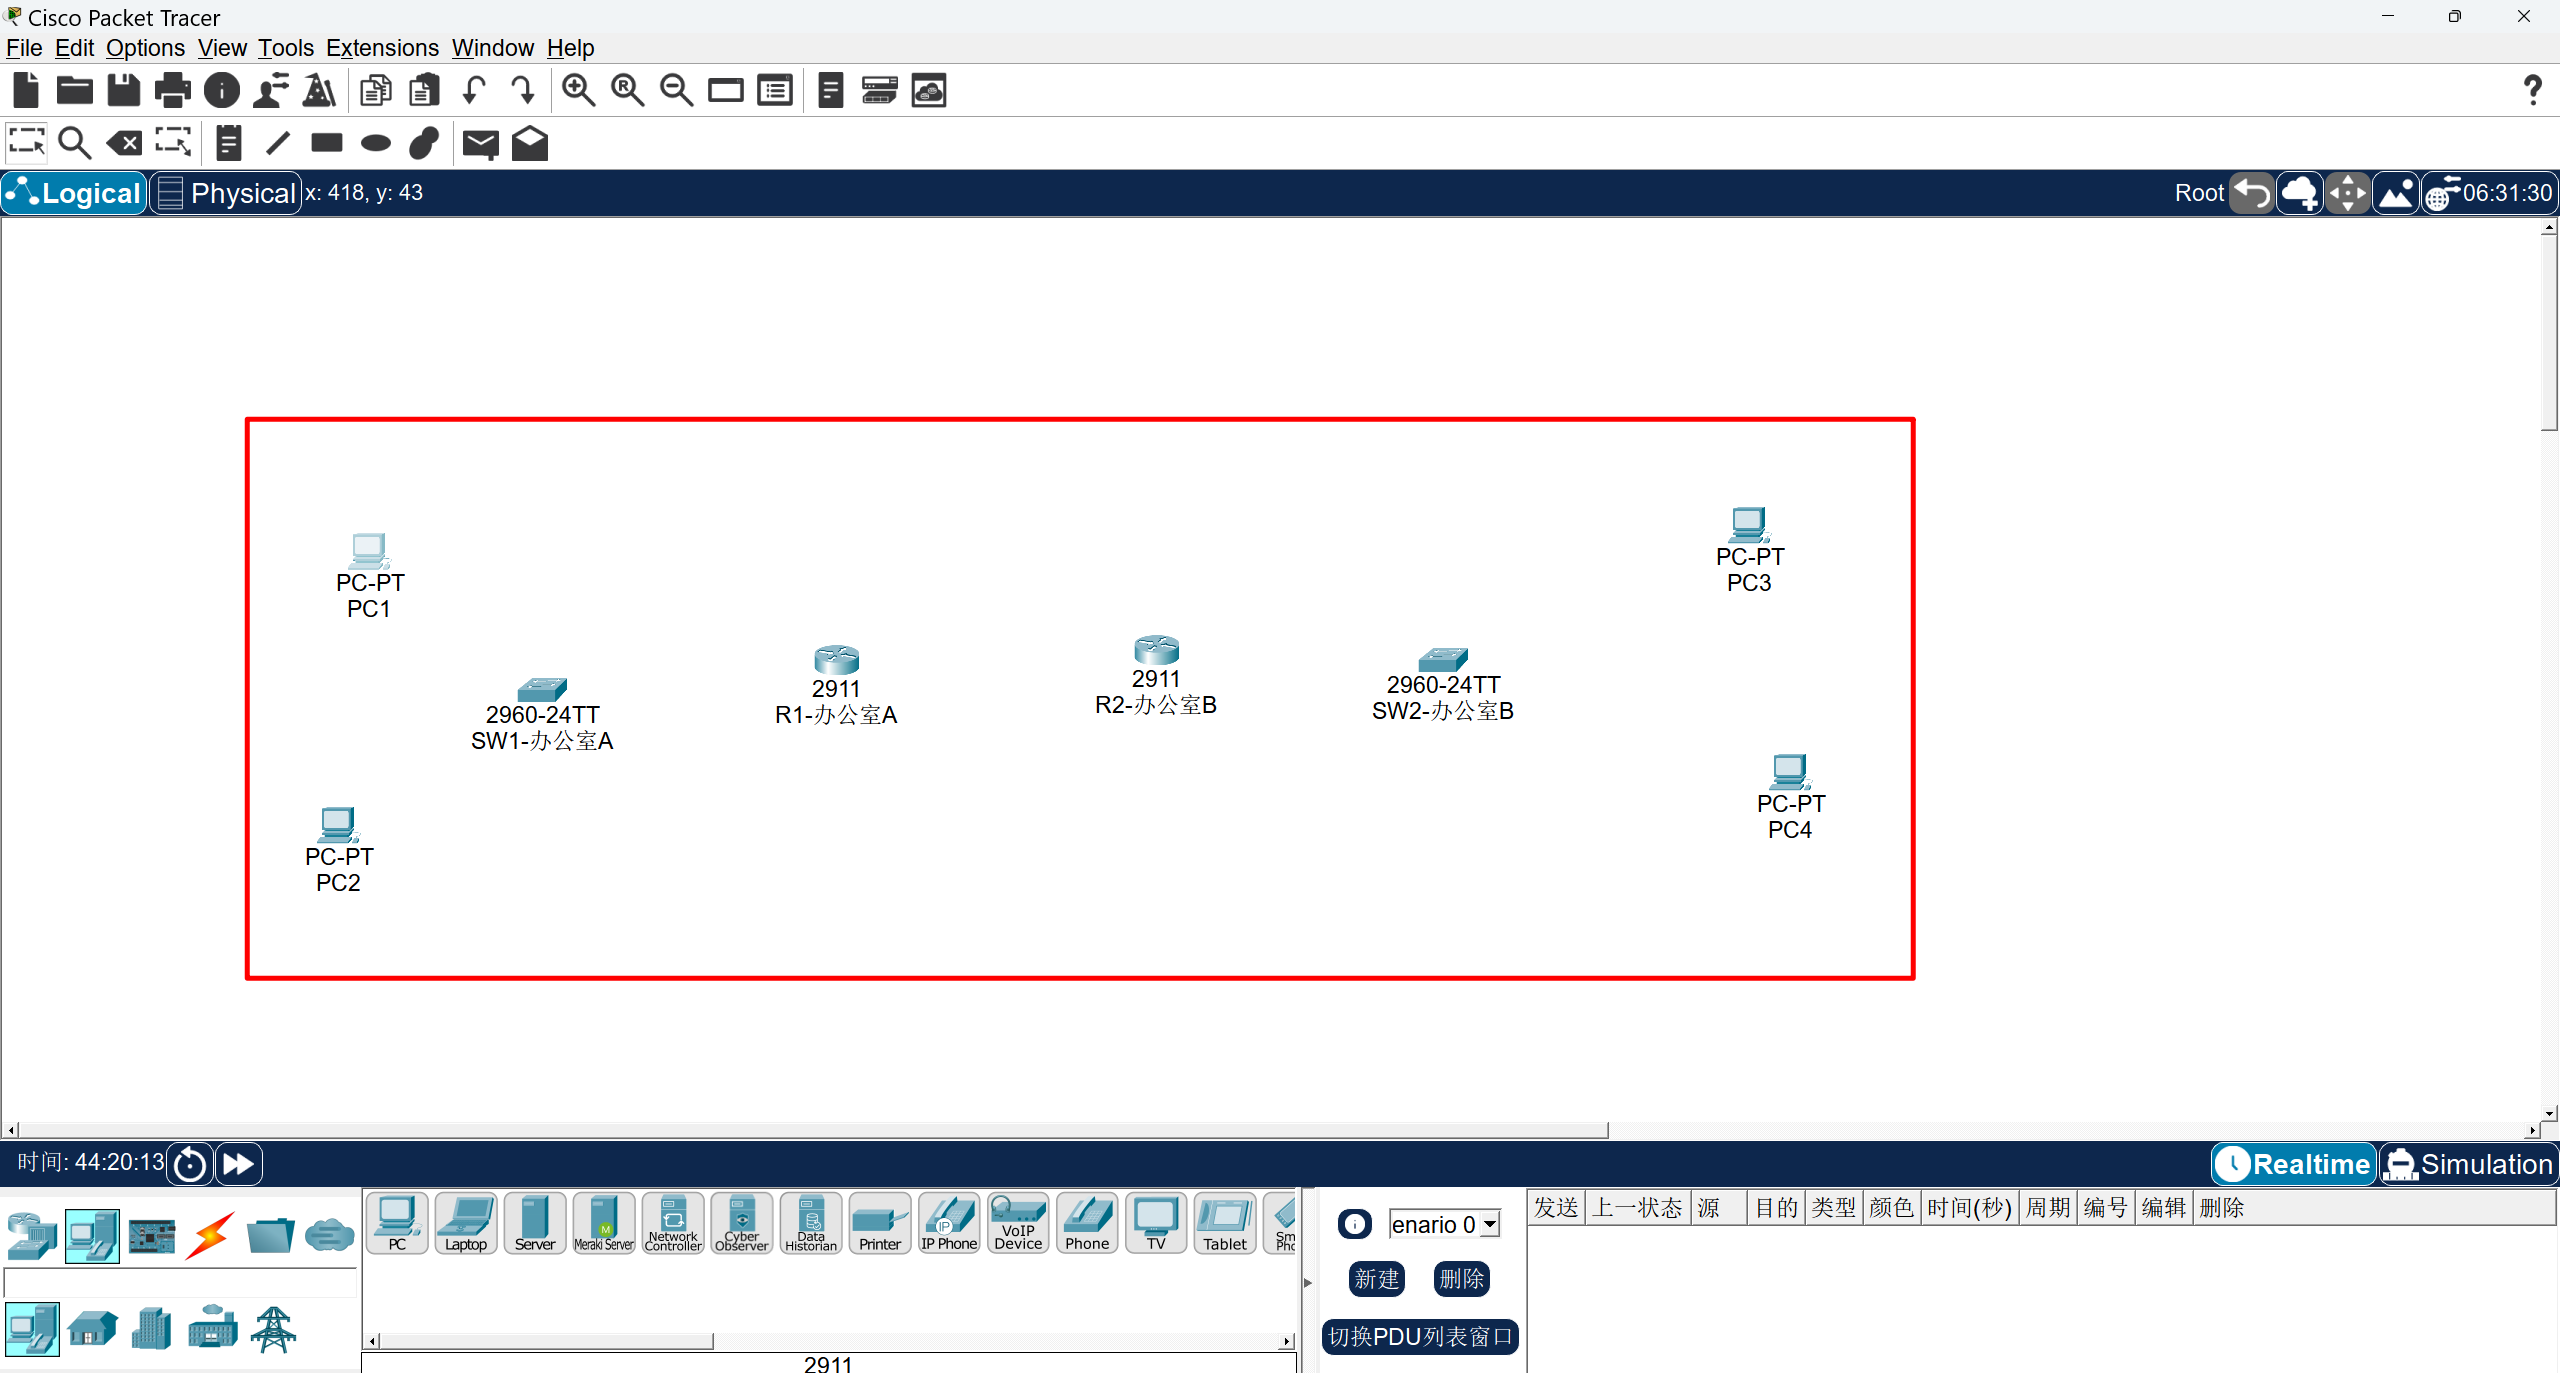Open the Tools menu
Viewport: 2560px width, 1373px height.
point(286,48)
